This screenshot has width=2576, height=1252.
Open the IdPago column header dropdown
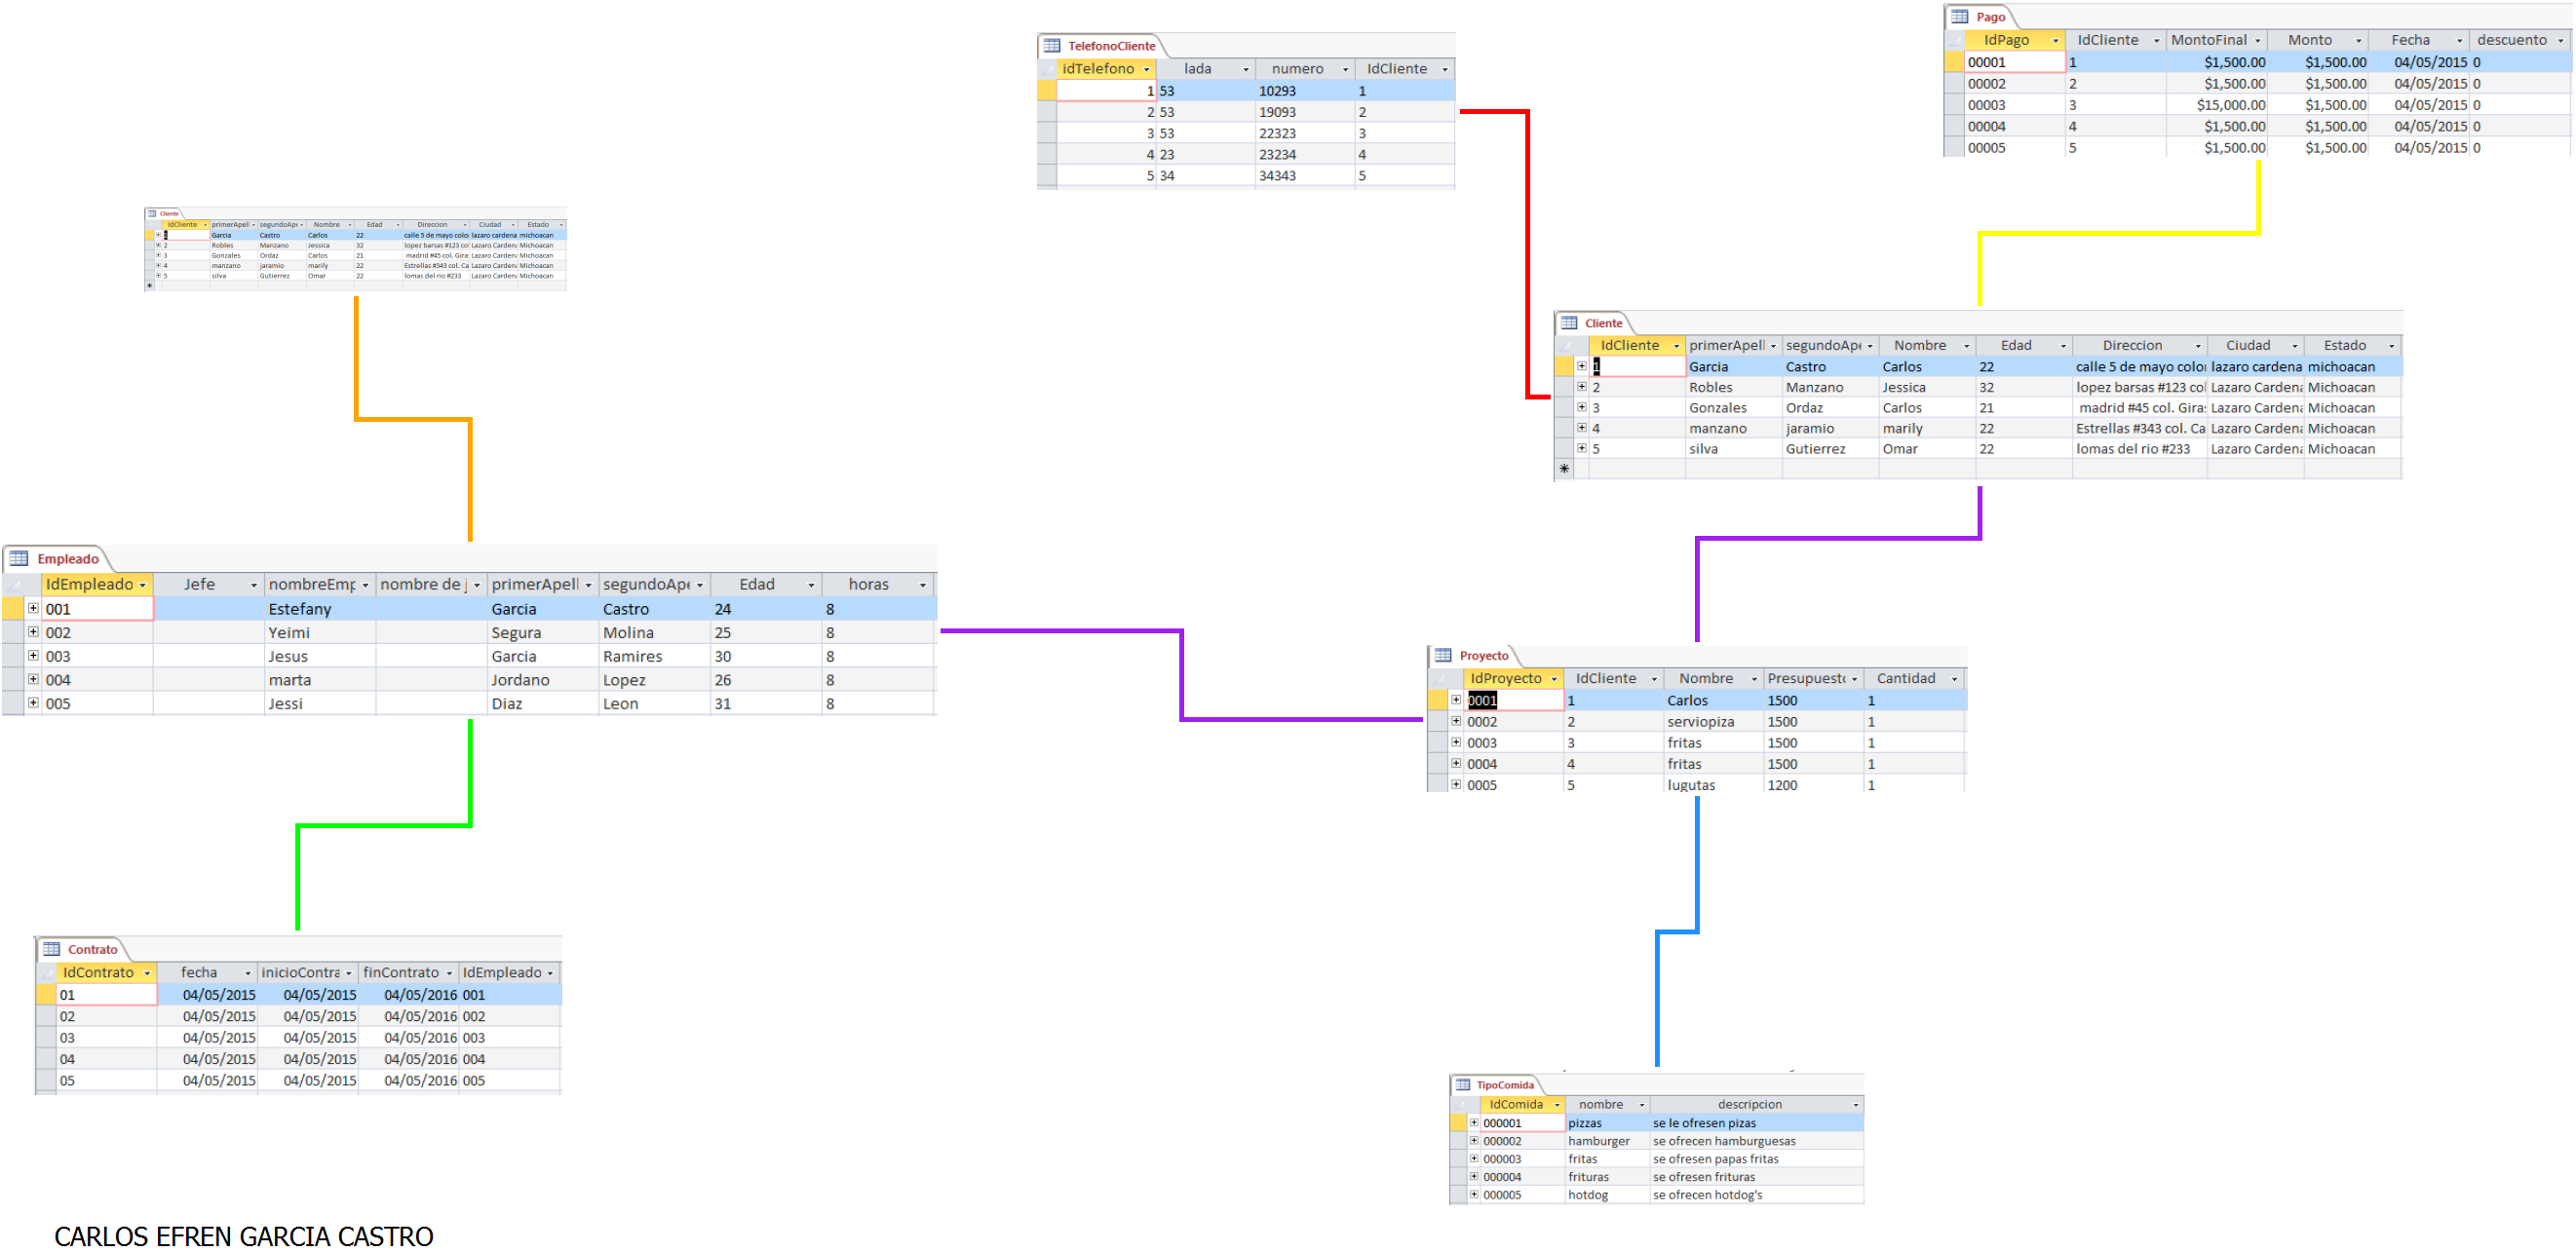pos(2055,41)
